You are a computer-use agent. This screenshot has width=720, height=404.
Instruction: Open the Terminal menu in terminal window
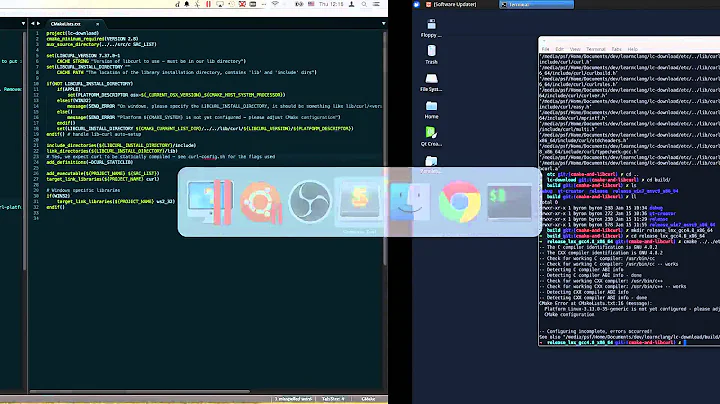point(594,48)
